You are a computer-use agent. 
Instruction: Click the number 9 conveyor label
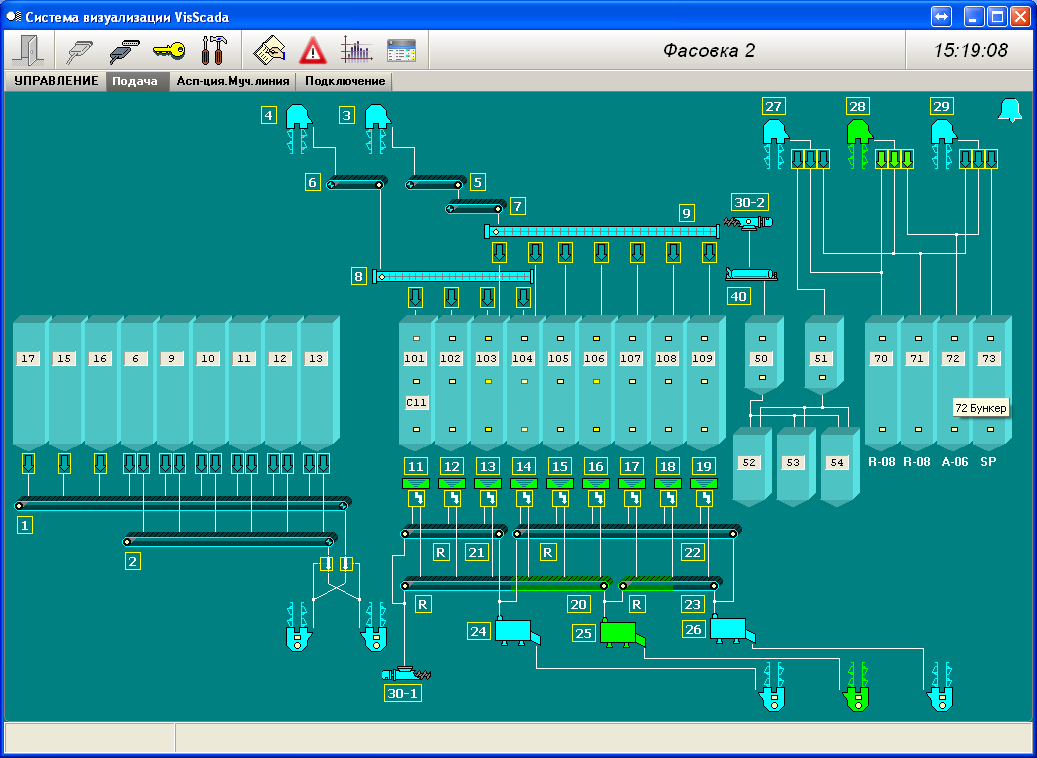point(686,213)
